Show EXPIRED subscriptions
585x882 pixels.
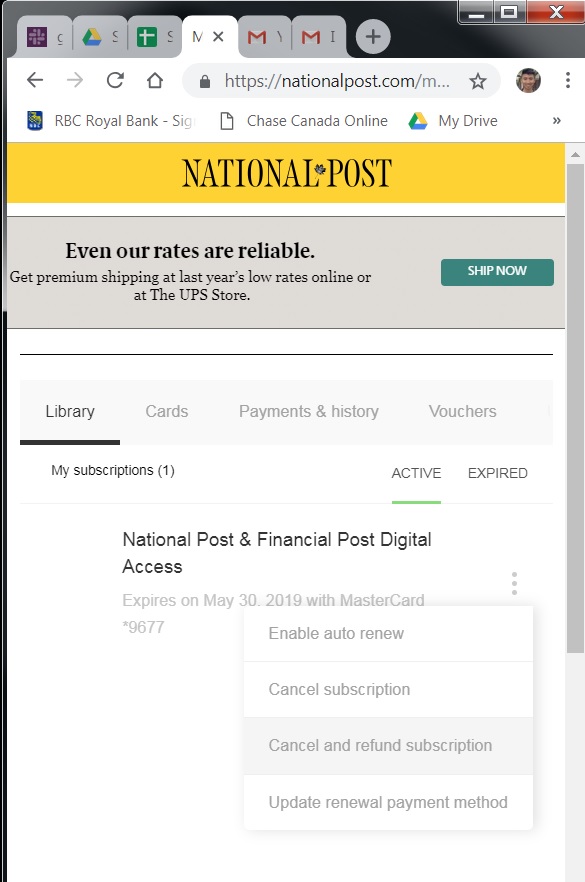(x=497, y=473)
